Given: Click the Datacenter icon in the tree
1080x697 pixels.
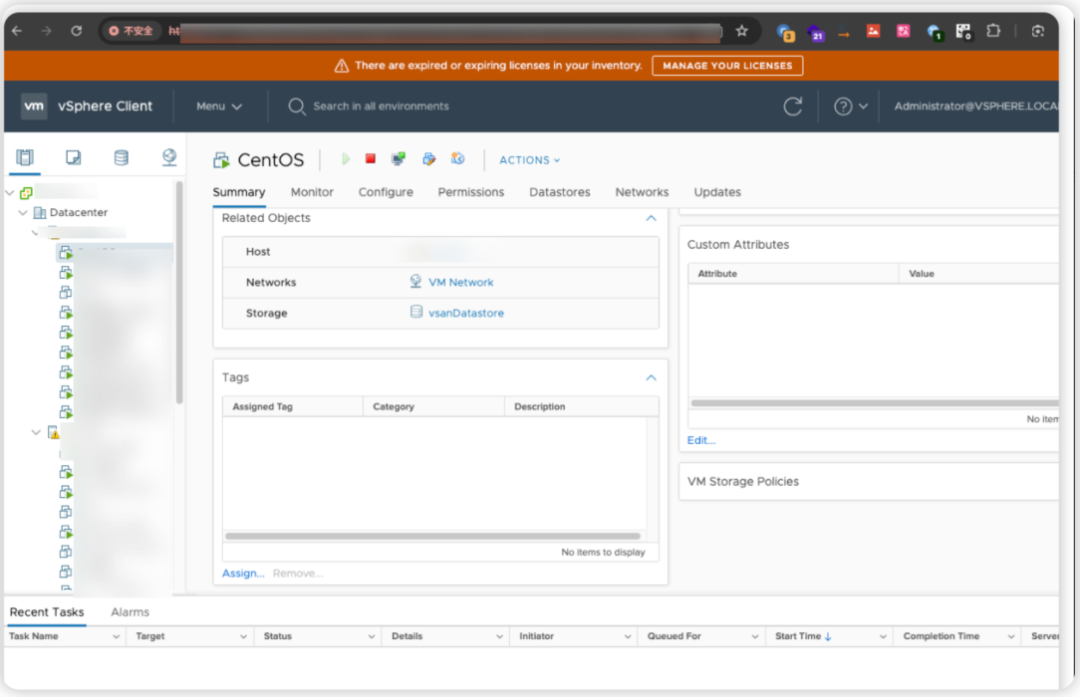Looking at the screenshot, I should tap(40, 213).
